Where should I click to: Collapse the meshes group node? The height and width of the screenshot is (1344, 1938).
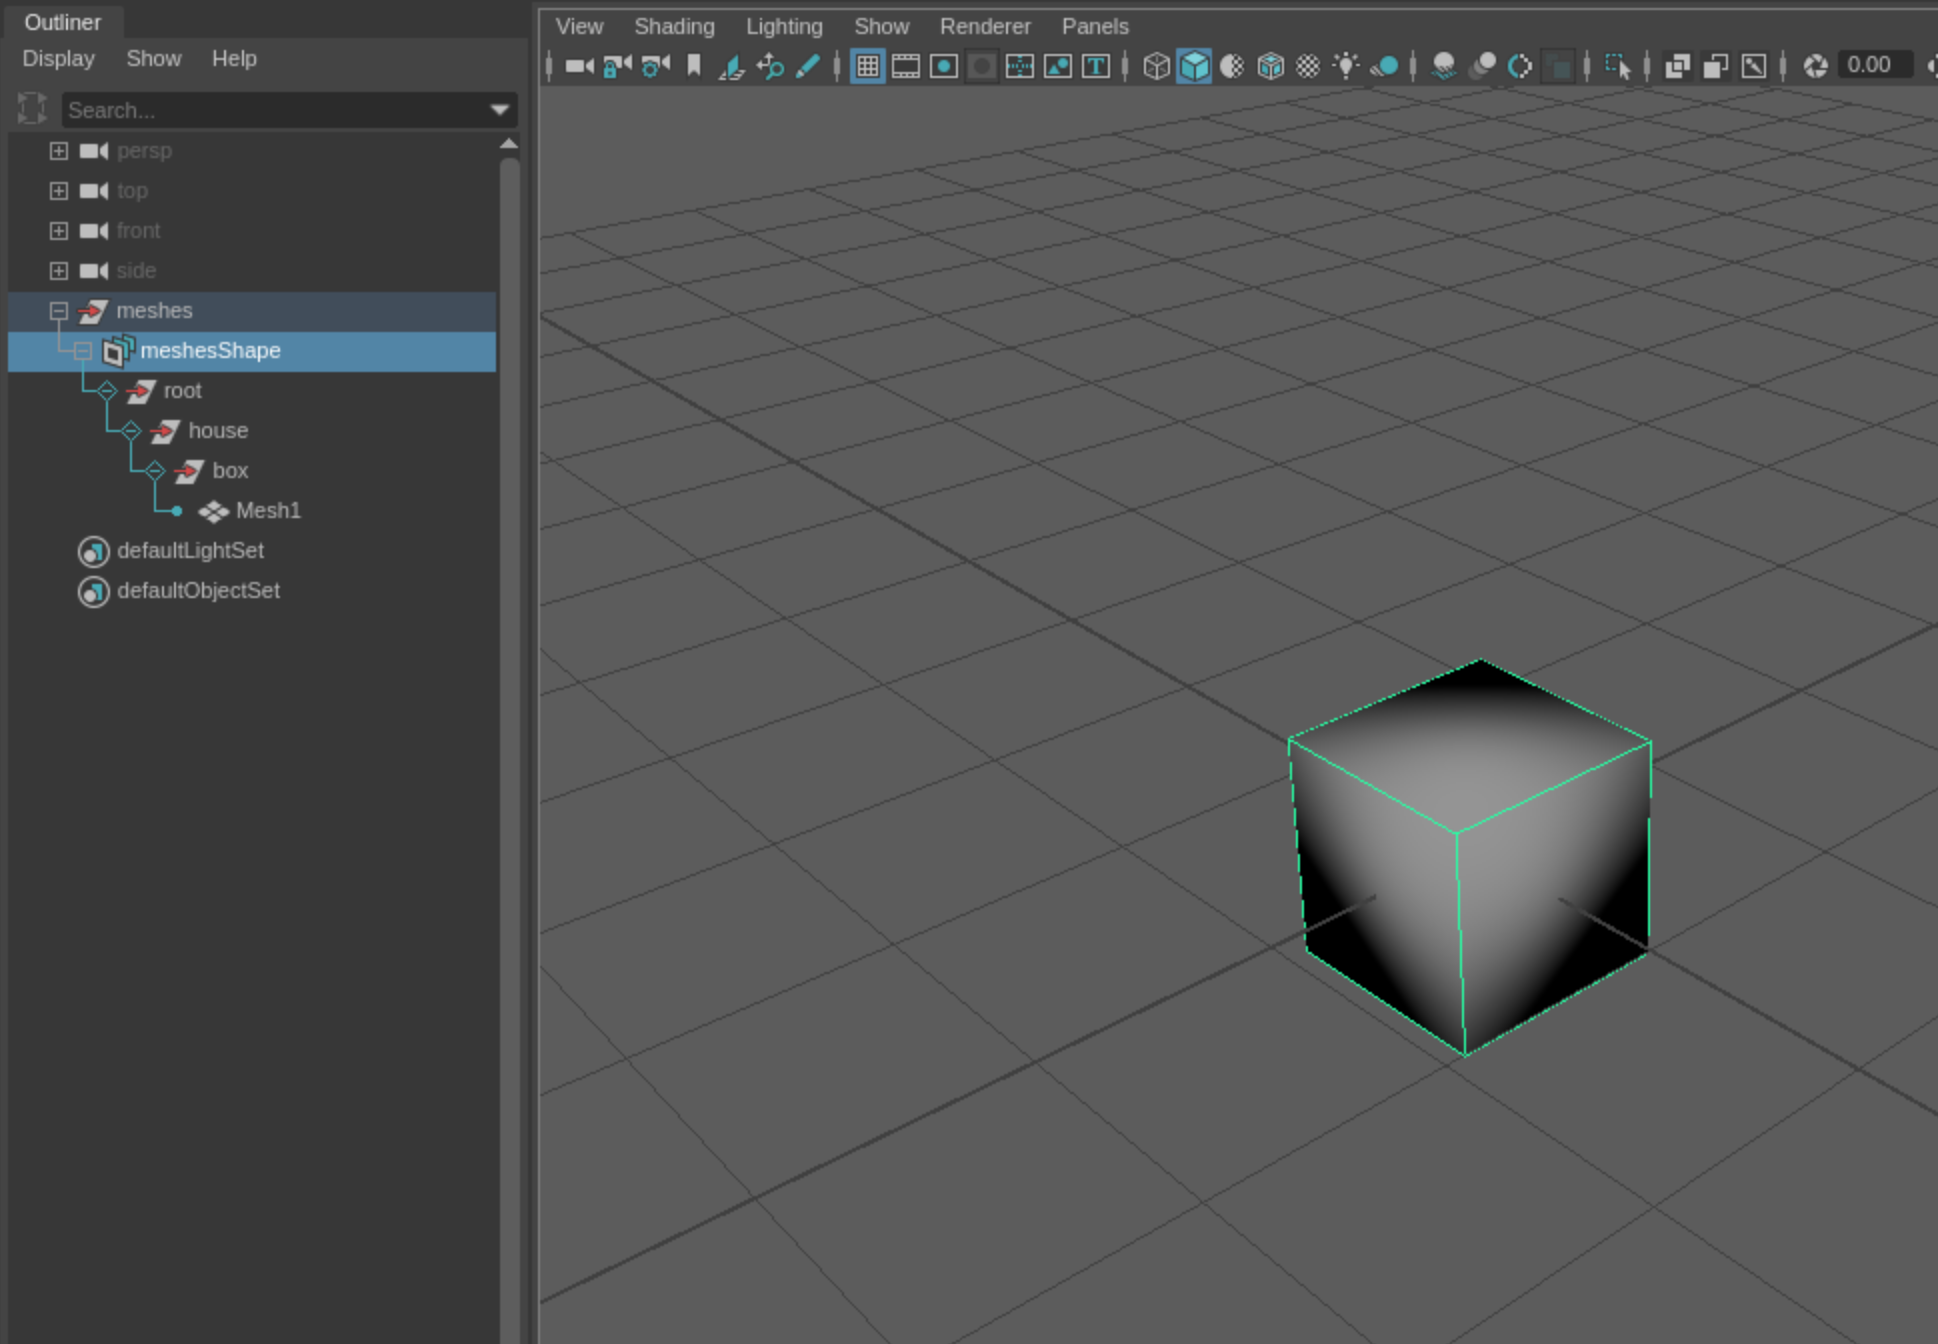59,311
